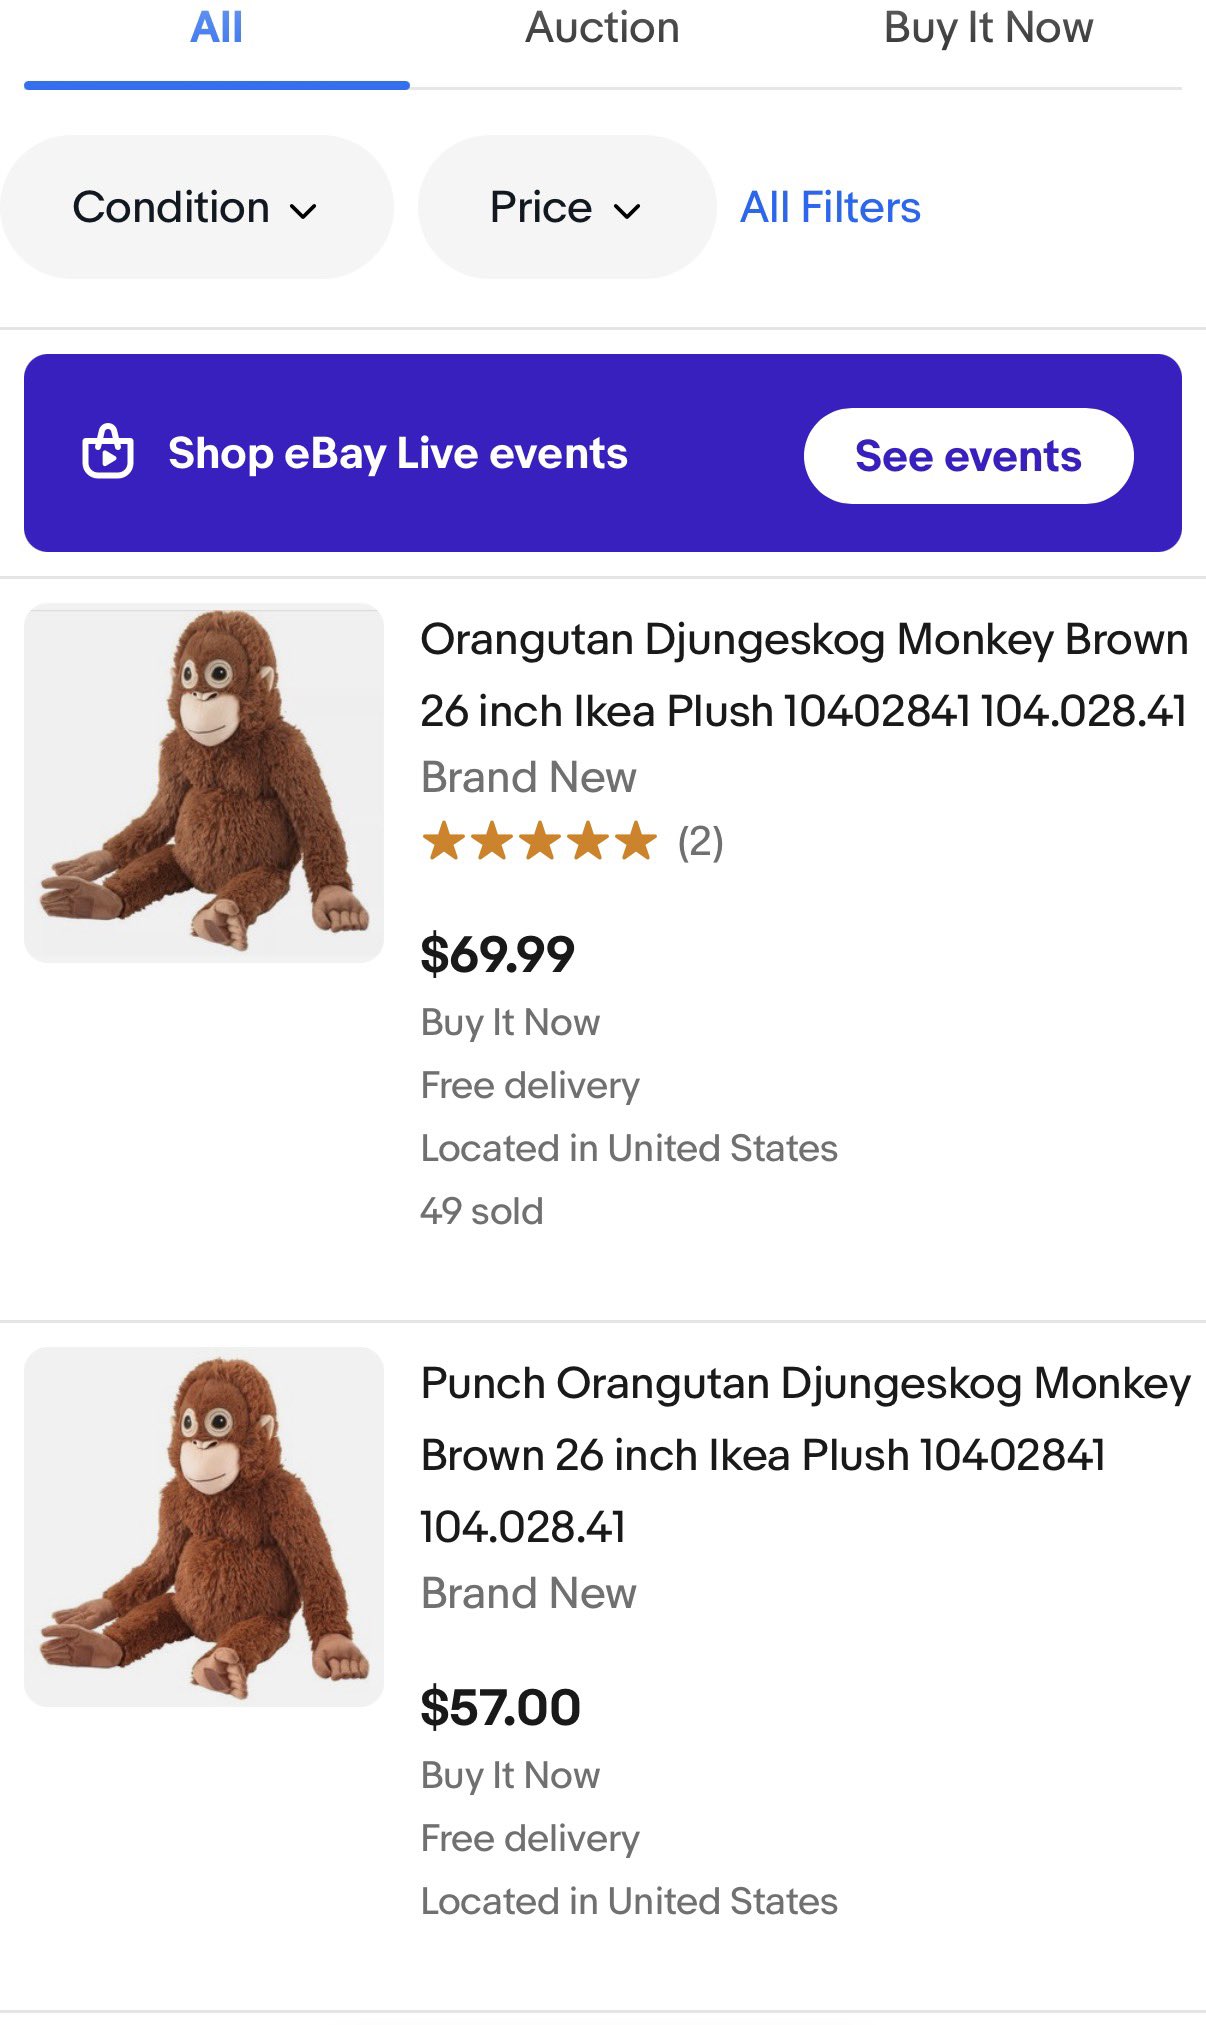Tap the Shop eBay Live events banner text

(398, 454)
